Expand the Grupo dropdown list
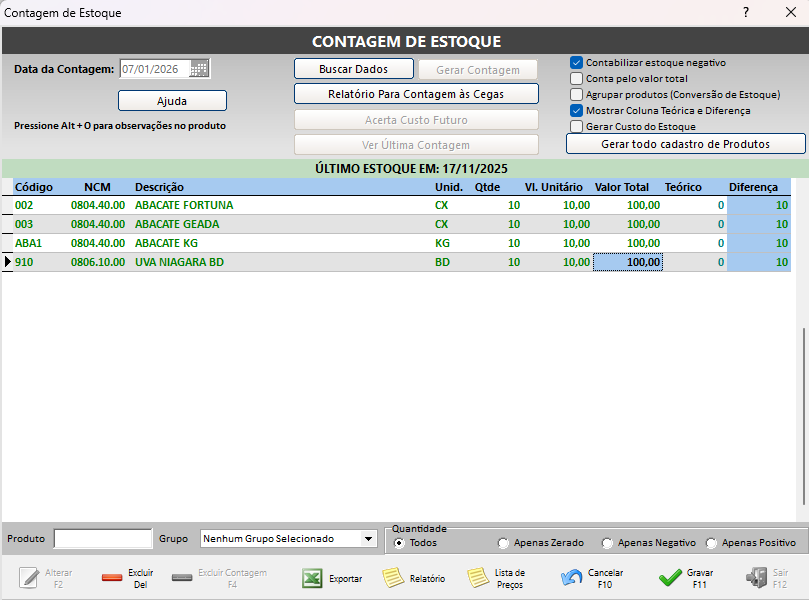Image resolution: width=809 pixels, height=600 pixels. 369,539
